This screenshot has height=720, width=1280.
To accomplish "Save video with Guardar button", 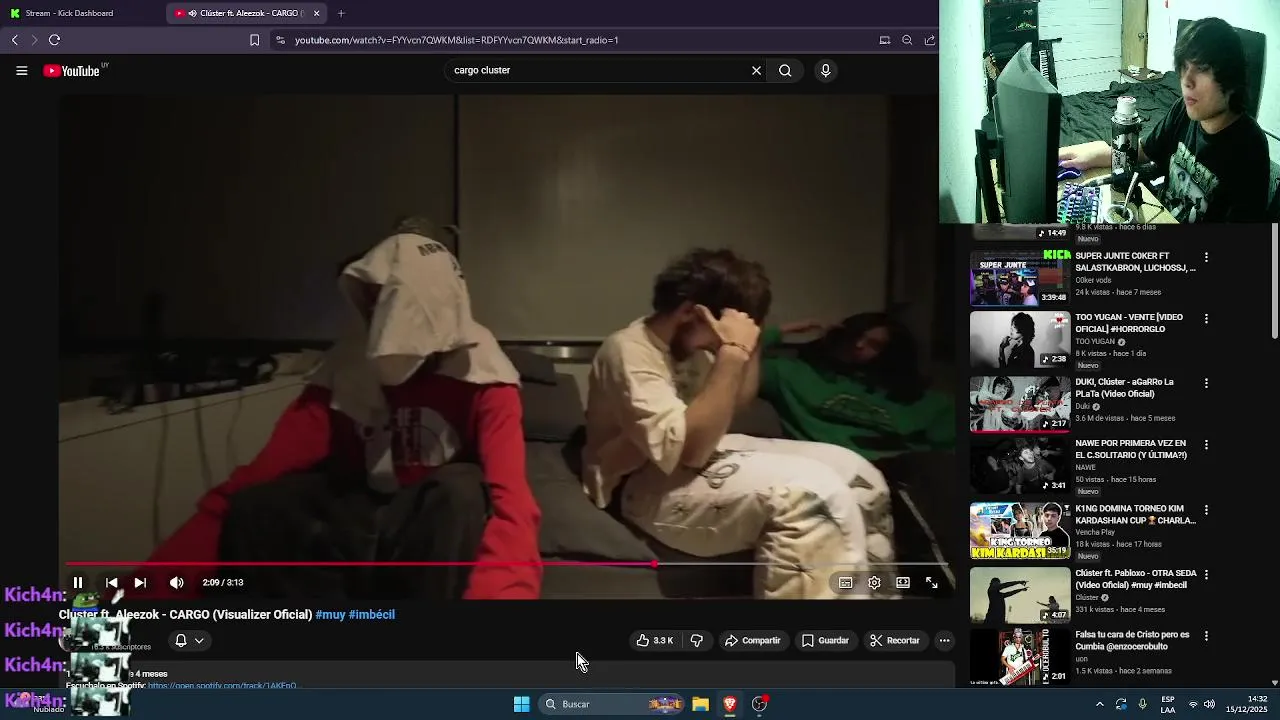I will point(825,640).
